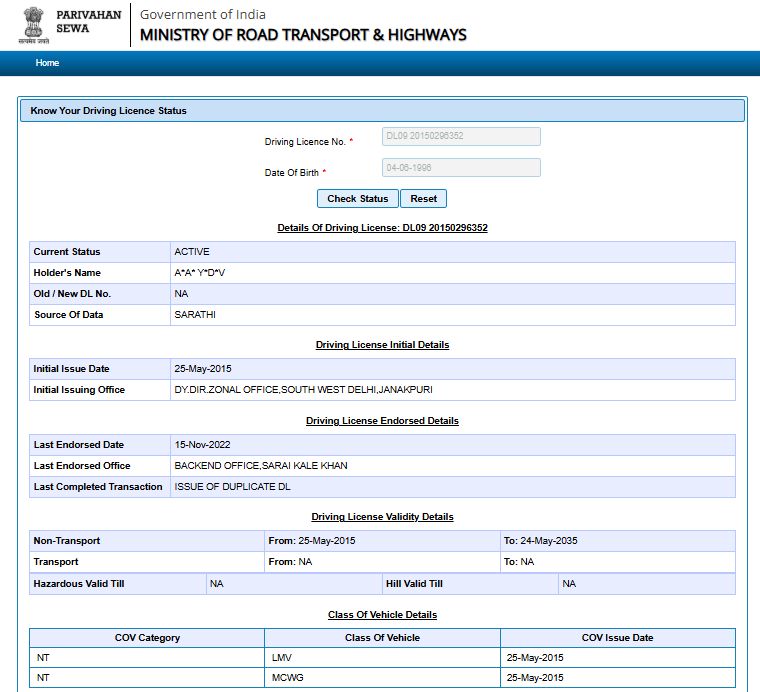Click the Date Of Birth input field

tap(461, 168)
